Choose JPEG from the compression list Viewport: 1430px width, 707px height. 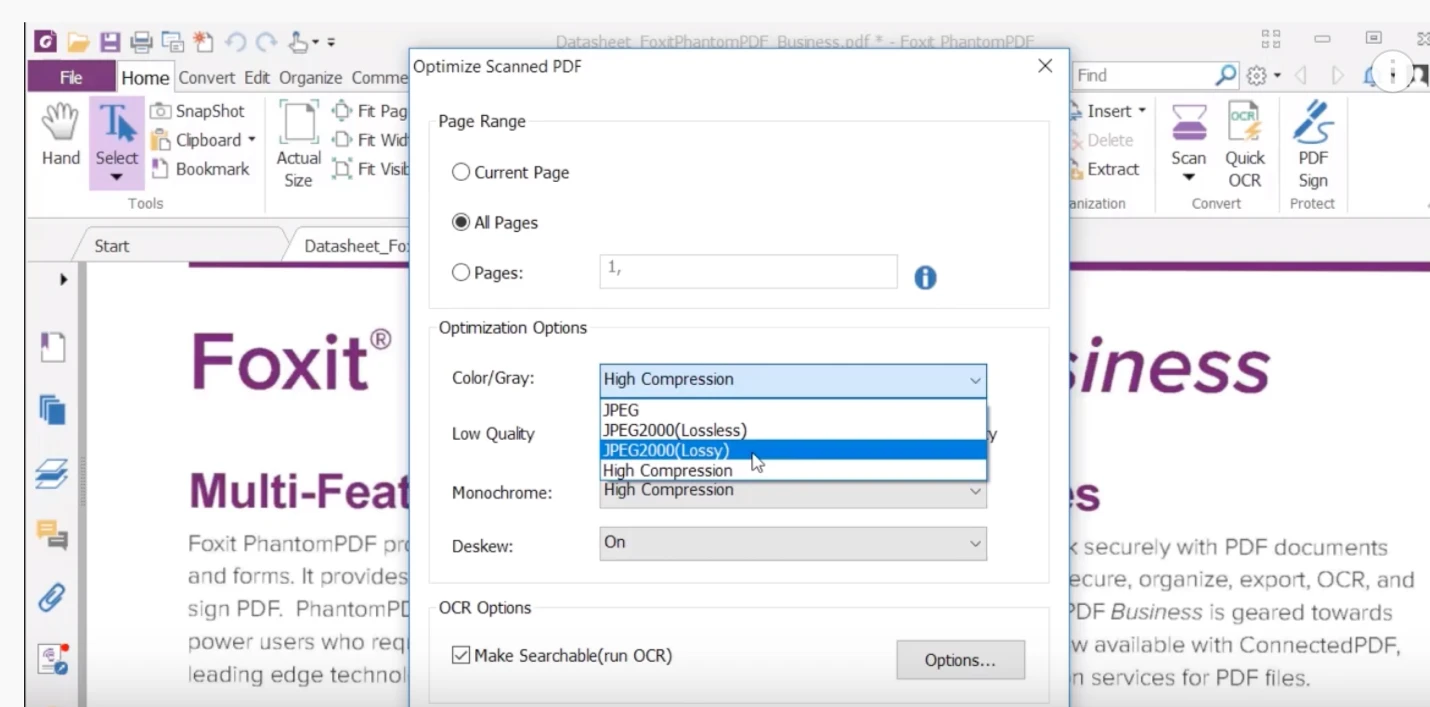coord(792,410)
